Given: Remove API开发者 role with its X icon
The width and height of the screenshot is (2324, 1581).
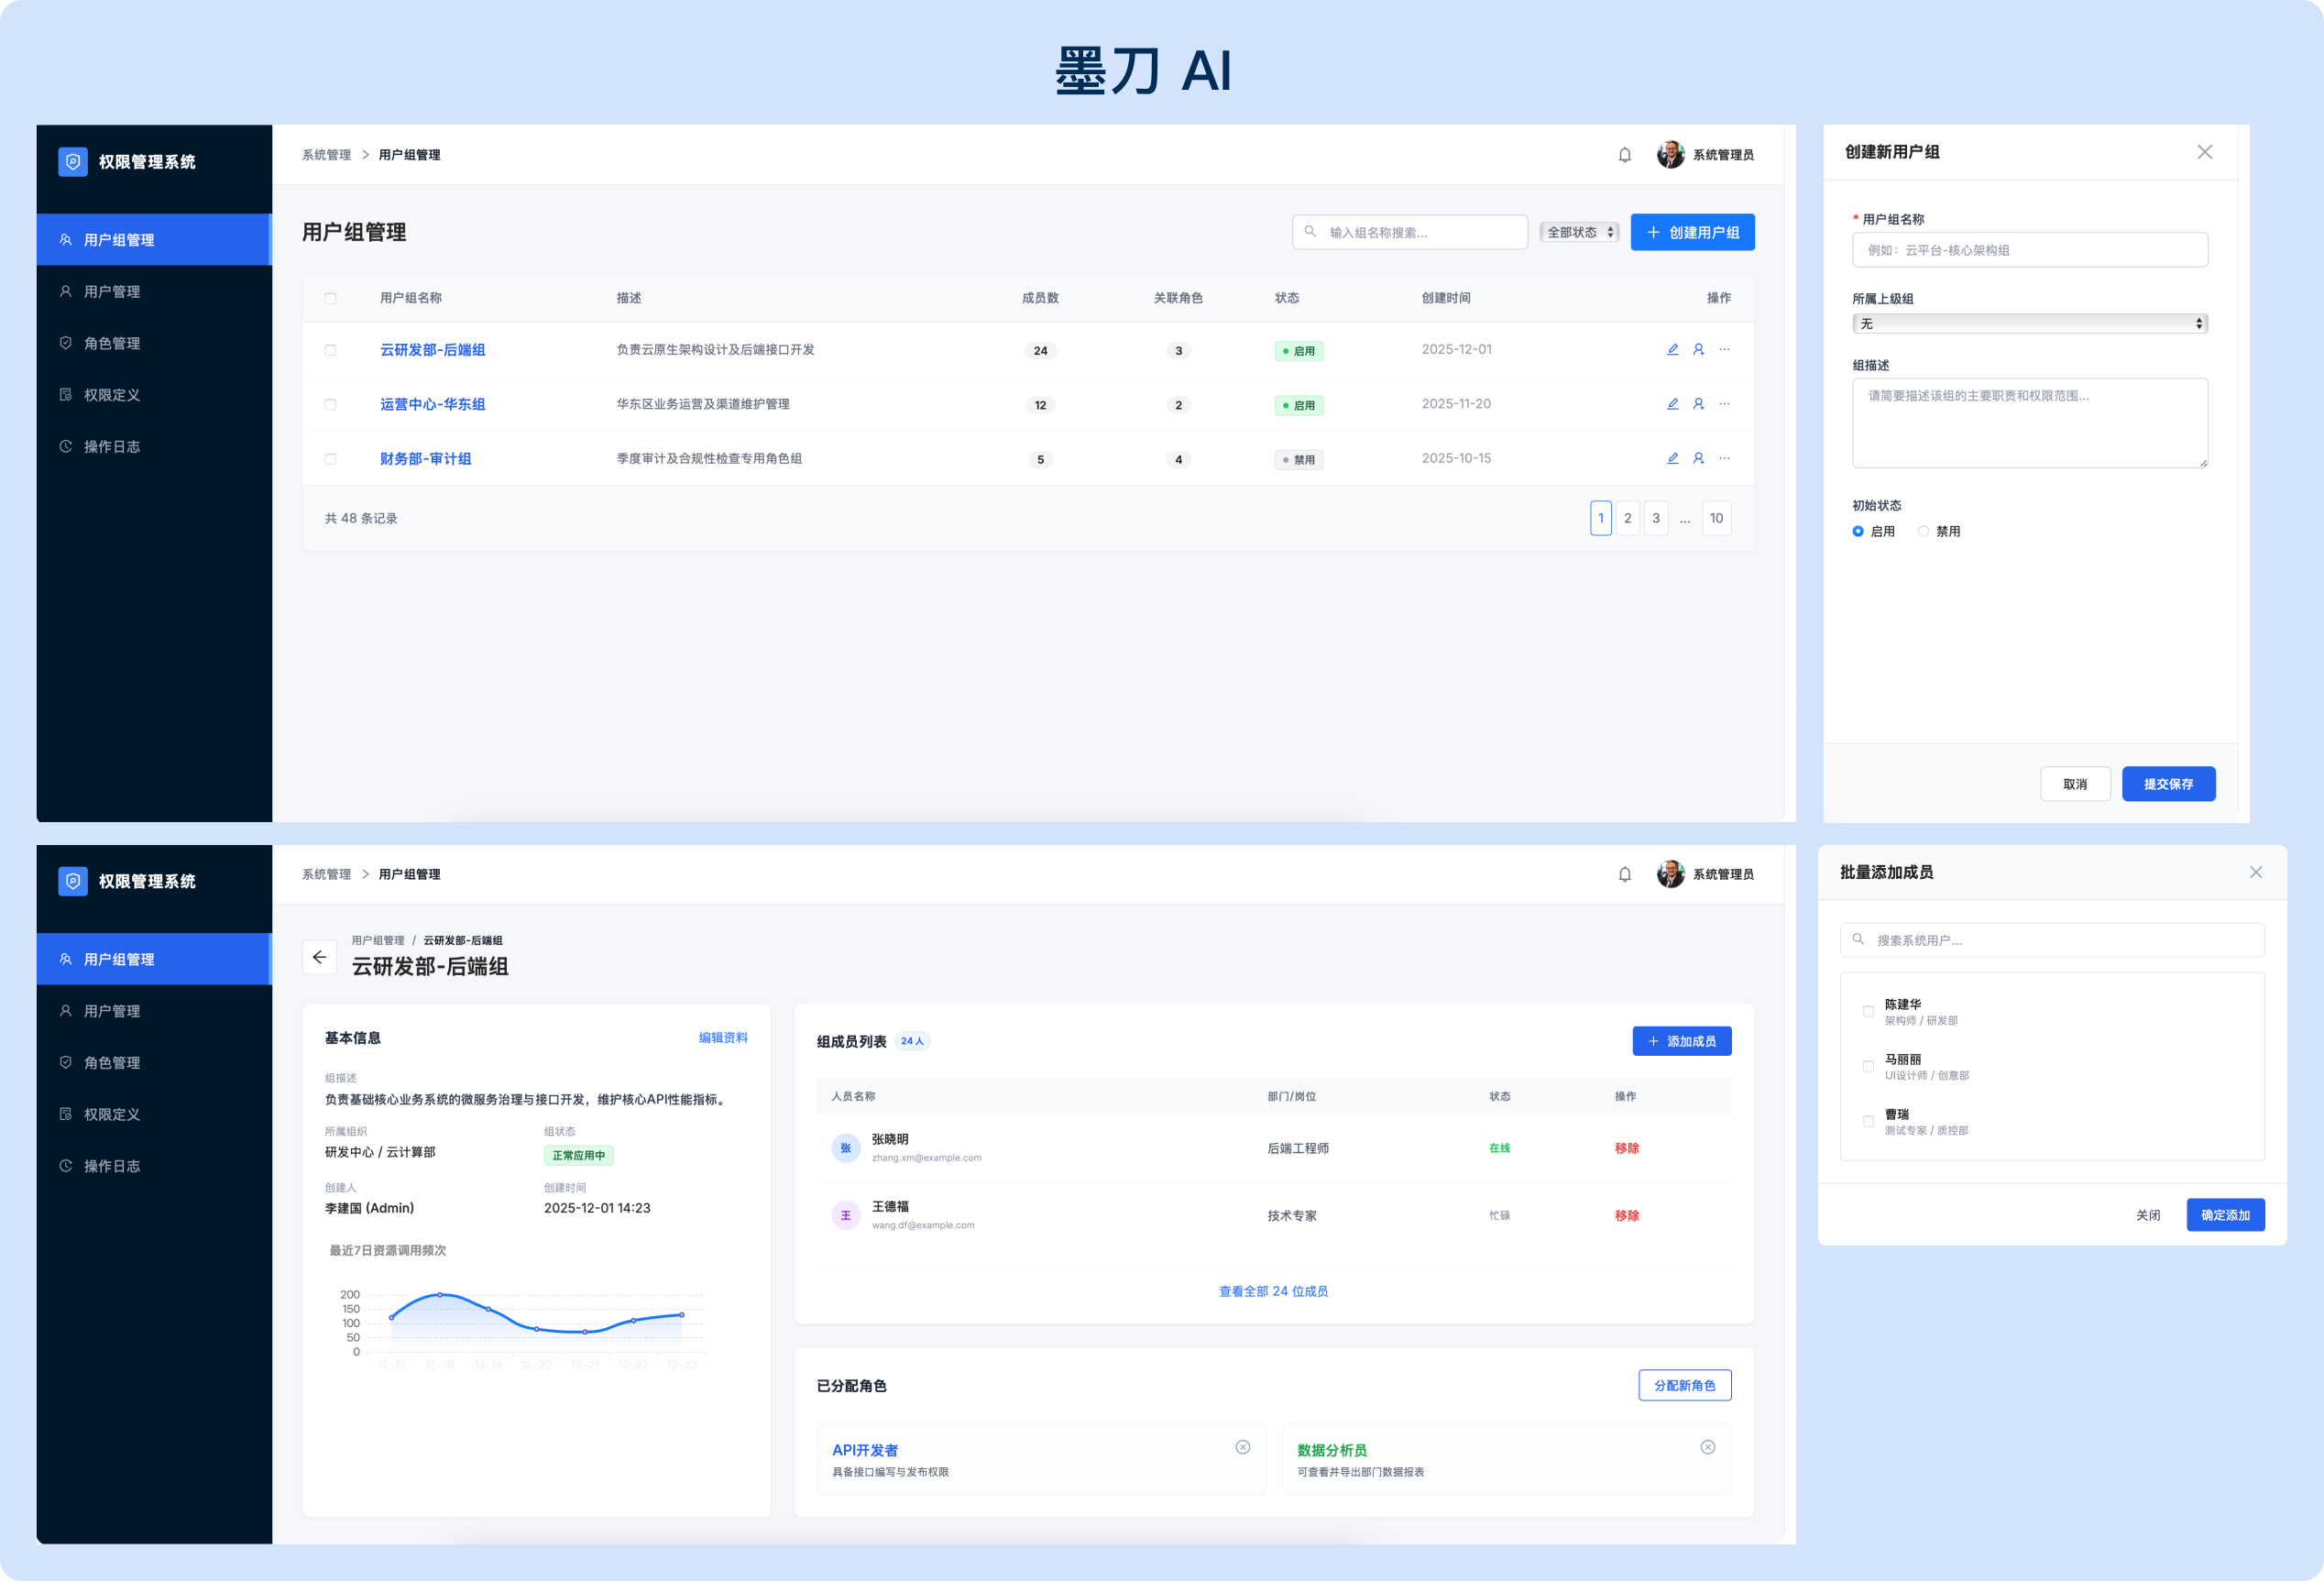Looking at the screenshot, I should coord(1242,1447).
